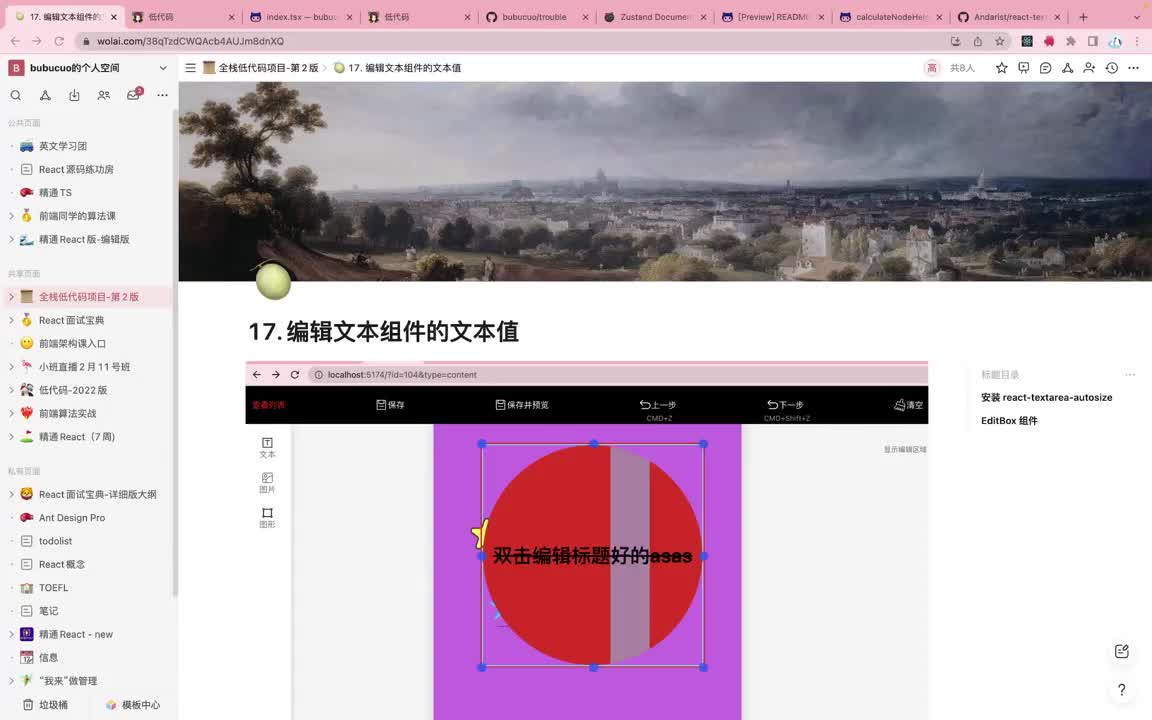1152x720 pixels.
Task: Open page more menu in header
Action: (1134, 68)
